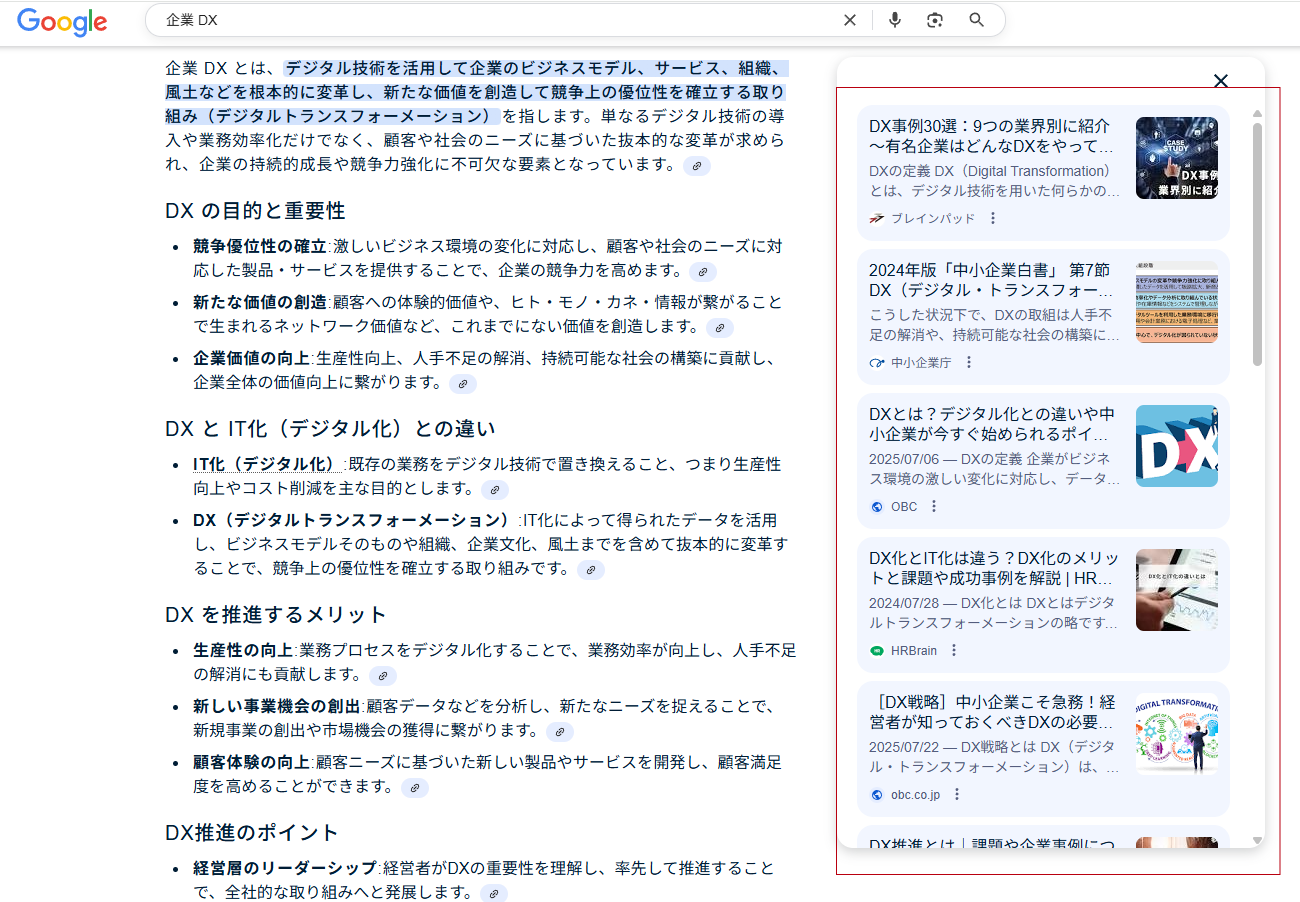
Task: Open the DX事例30選 article link
Action: 990,136
